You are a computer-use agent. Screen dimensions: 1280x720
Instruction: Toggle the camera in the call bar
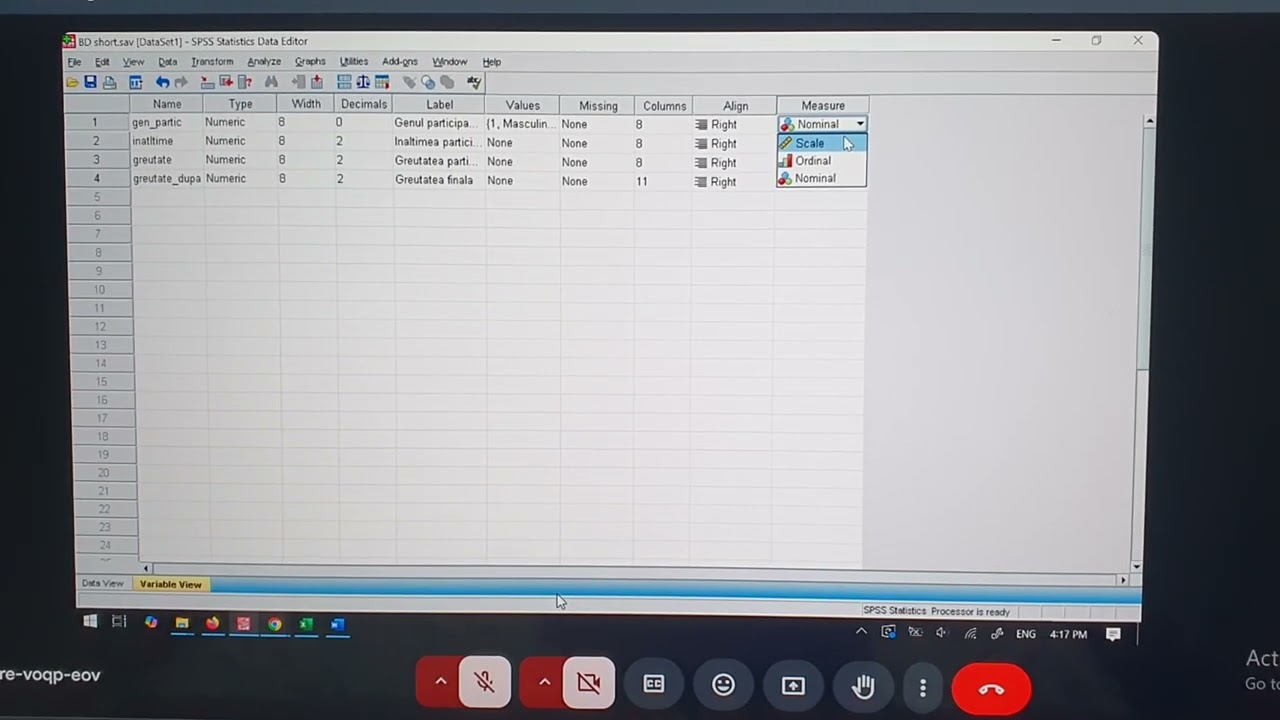point(589,683)
